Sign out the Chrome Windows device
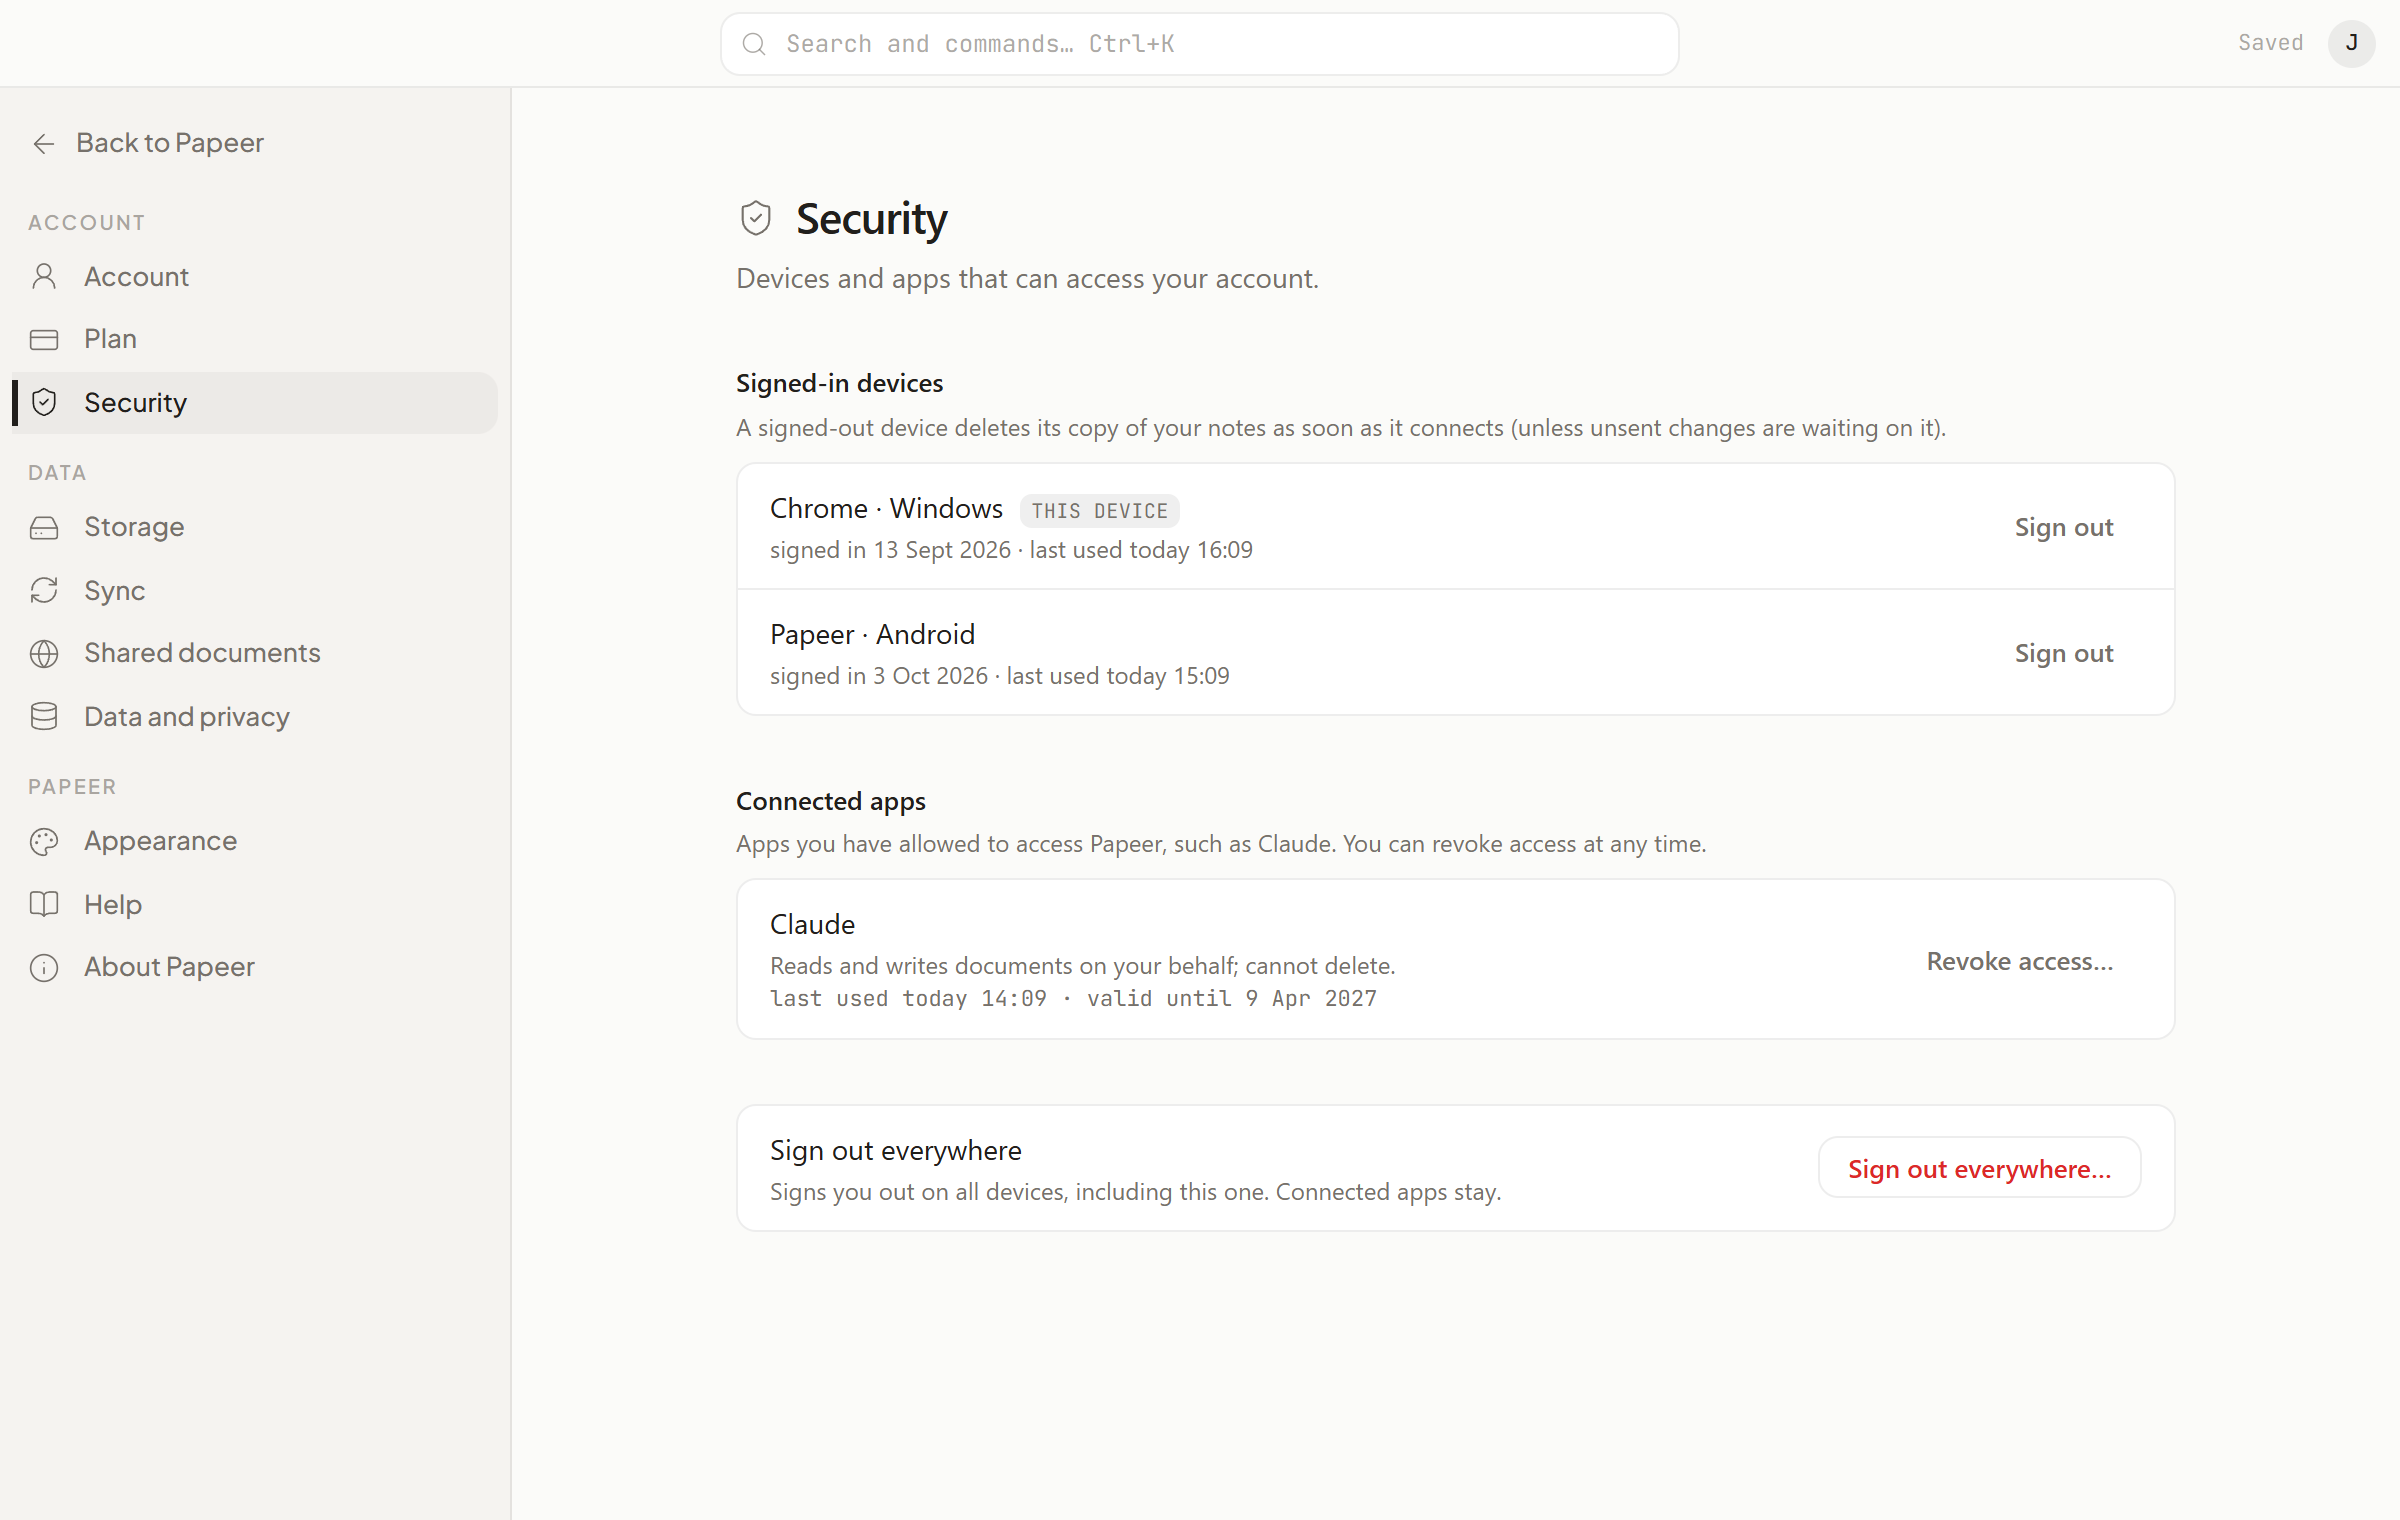2400x1520 pixels. [2063, 528]
